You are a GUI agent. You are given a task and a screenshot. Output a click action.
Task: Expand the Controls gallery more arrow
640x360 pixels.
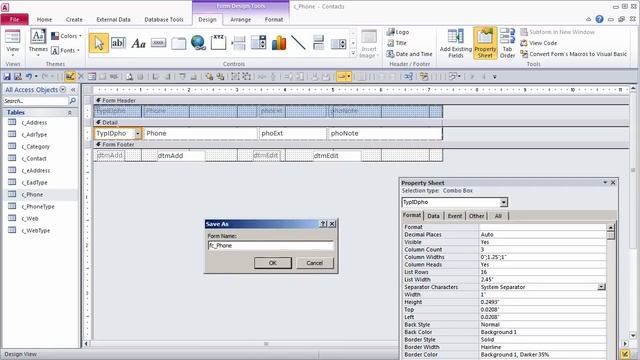353,53
